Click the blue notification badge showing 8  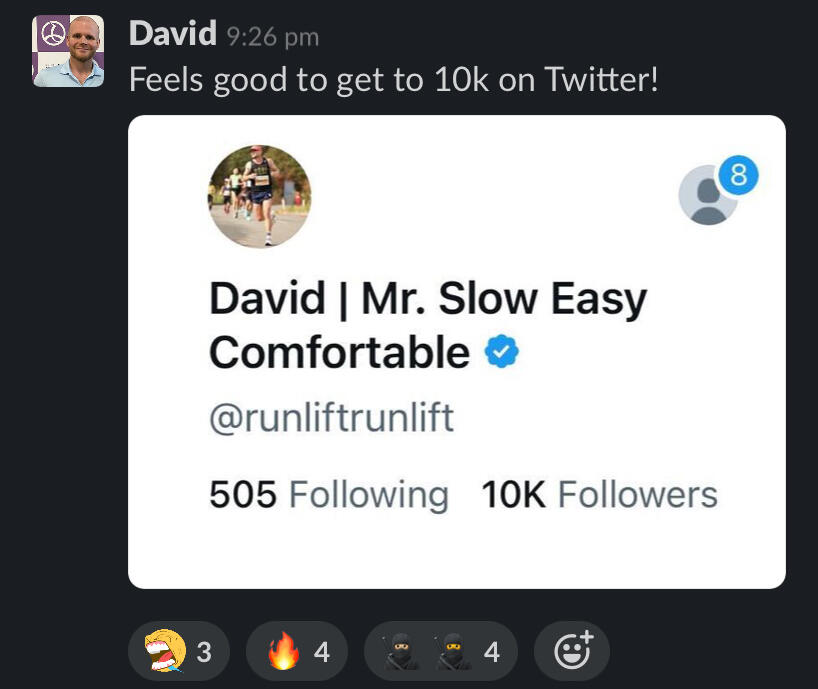(739, 175)
